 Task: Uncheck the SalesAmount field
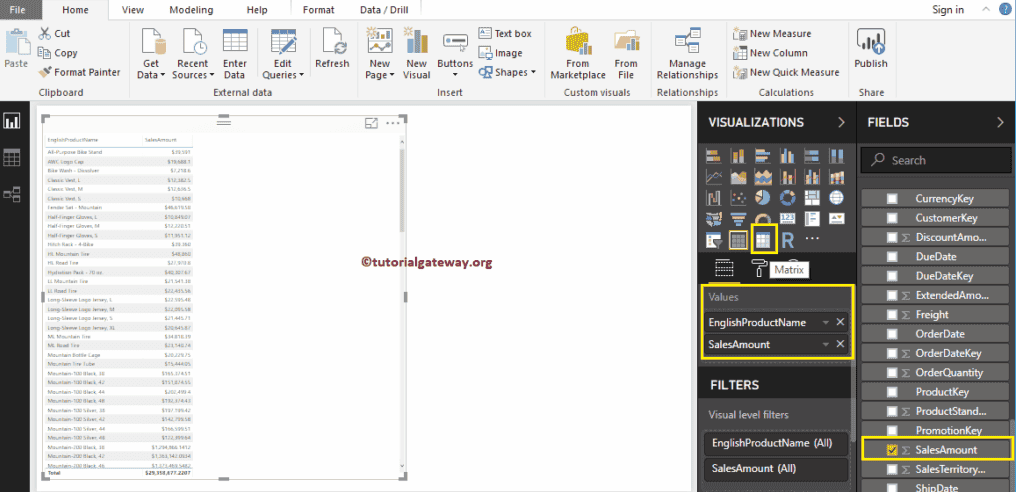892,450
